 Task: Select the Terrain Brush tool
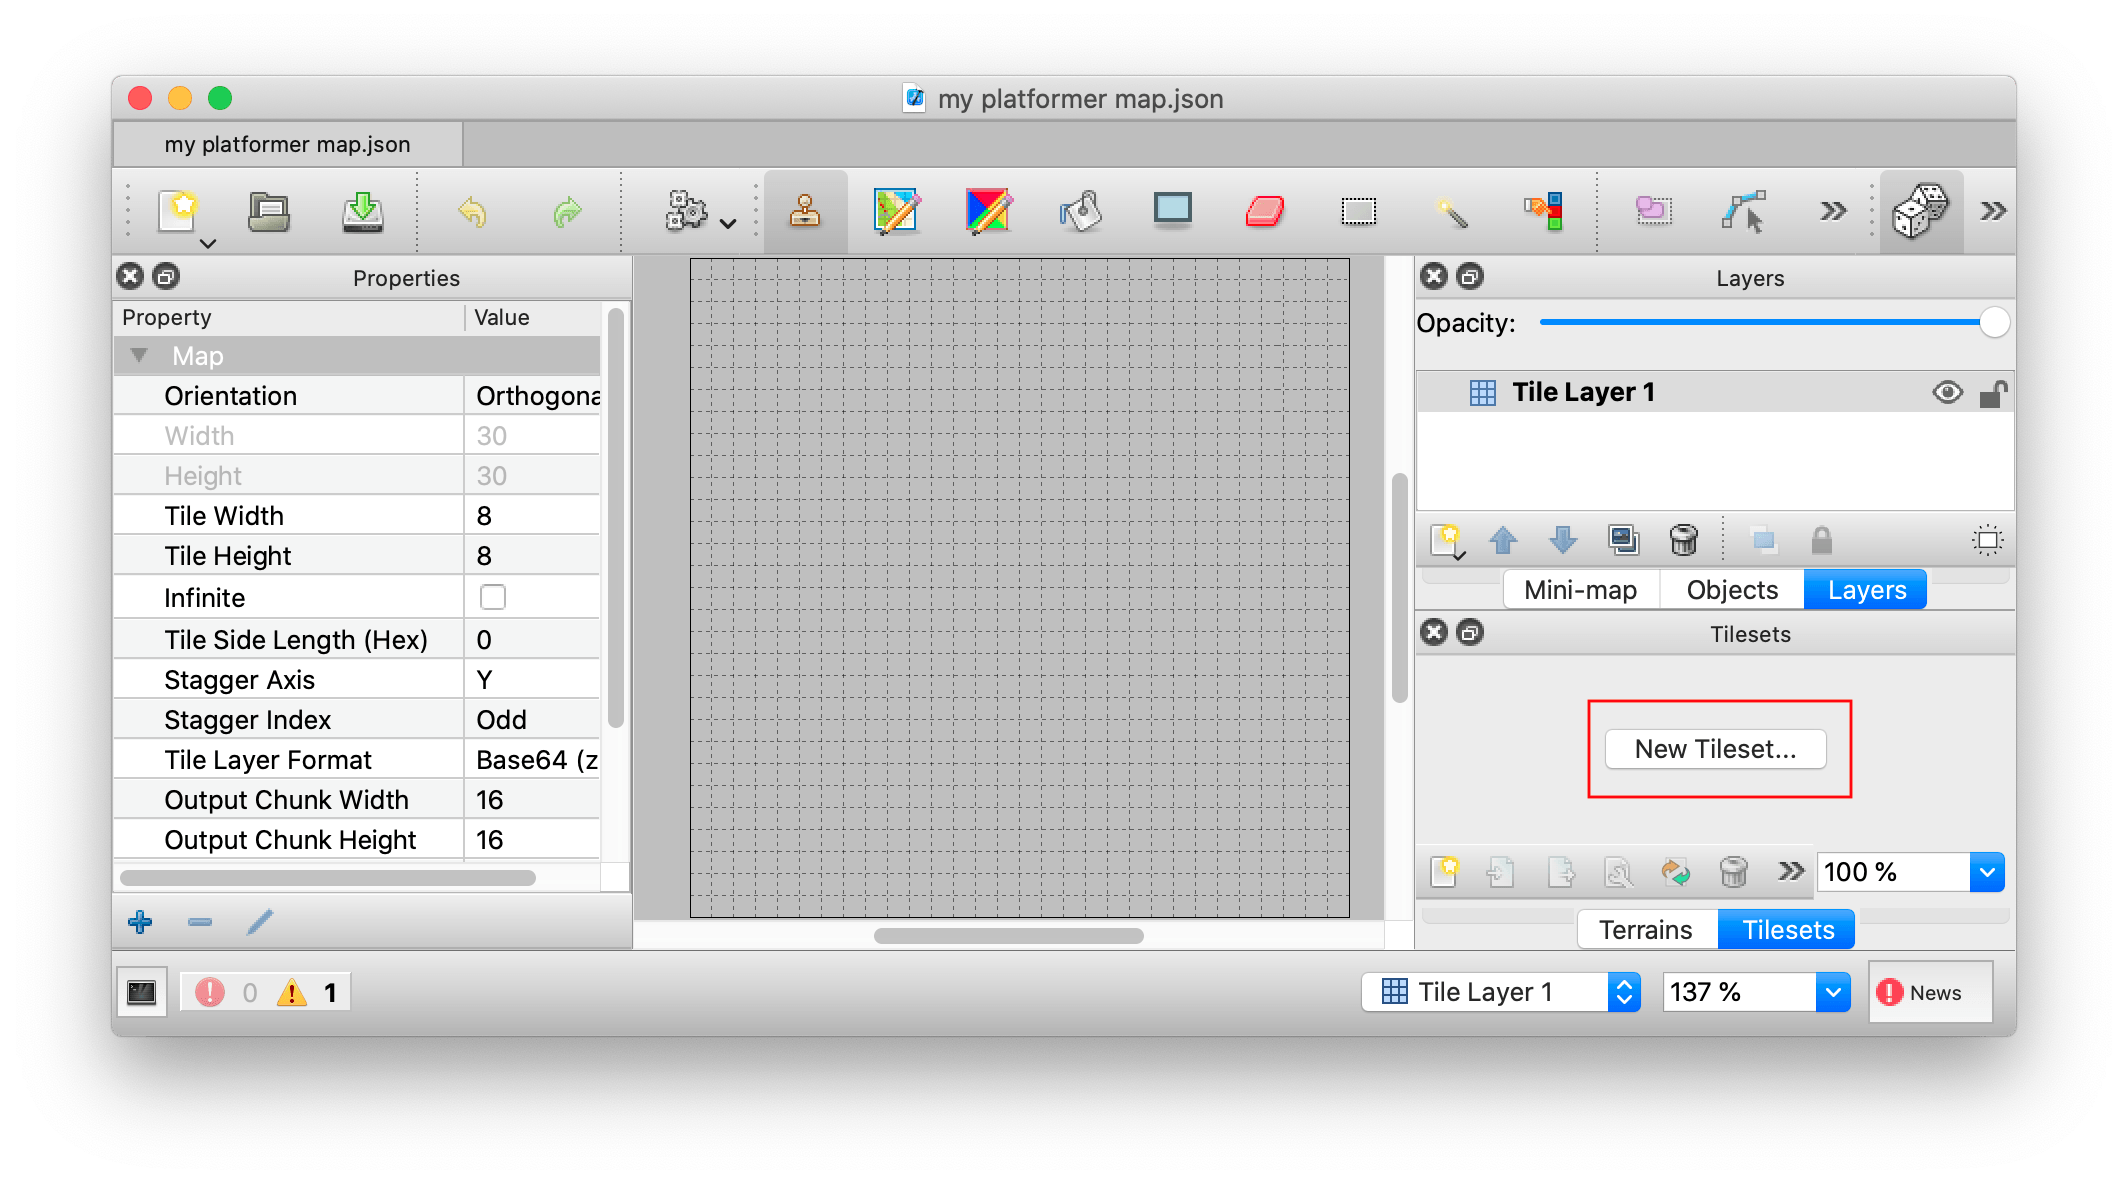tap(896, 211)
